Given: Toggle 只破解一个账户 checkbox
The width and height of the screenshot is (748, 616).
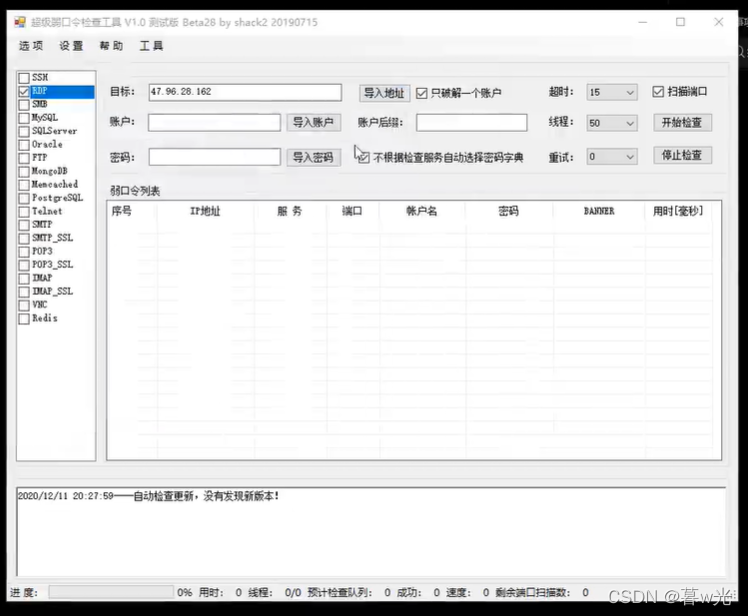Looking at the screenshot, I should [x=422, y=93].
